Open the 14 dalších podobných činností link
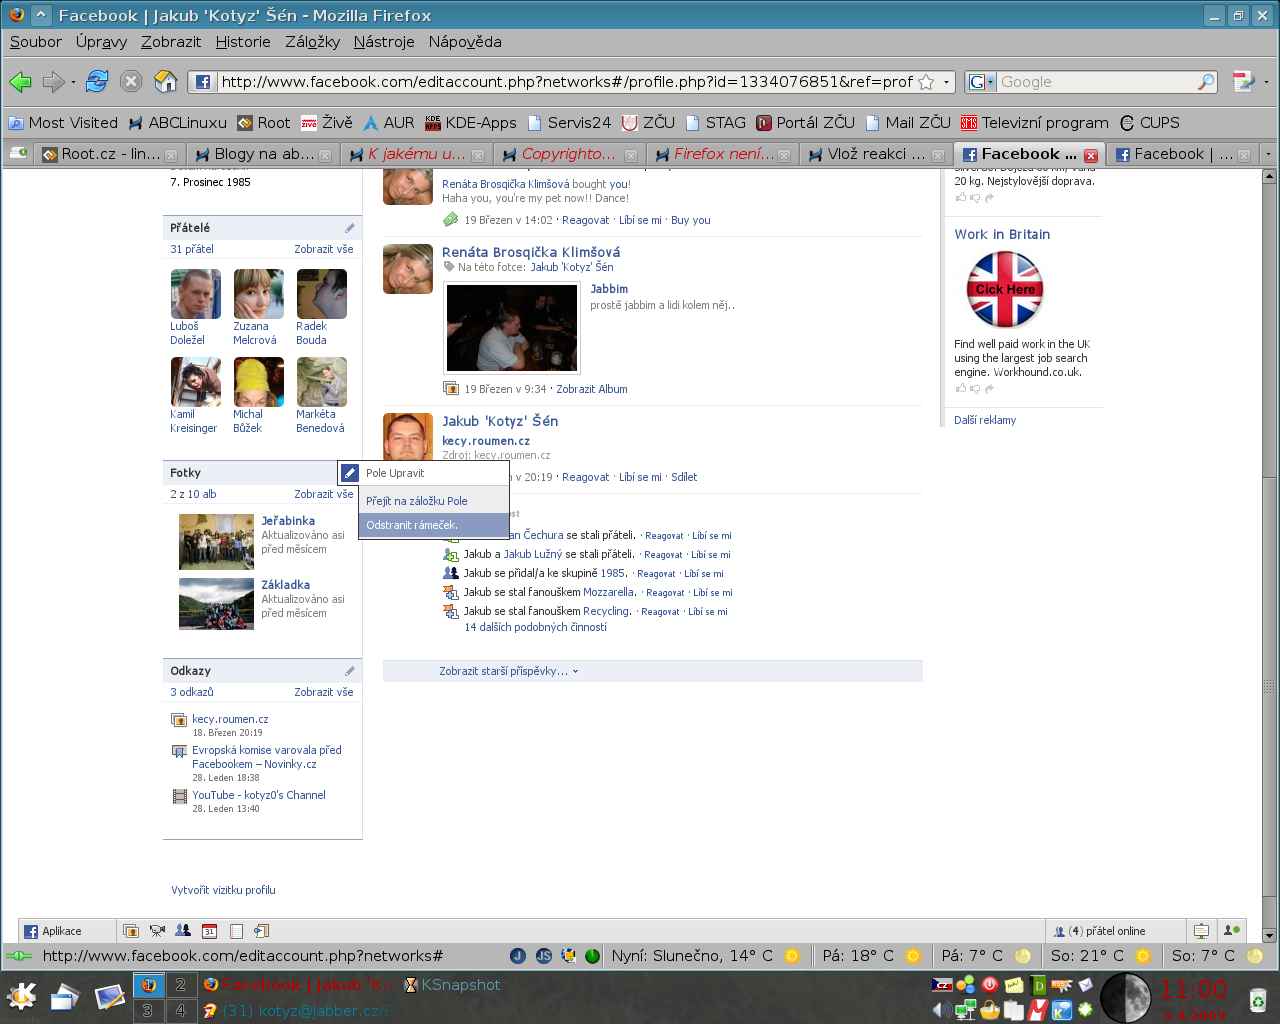The image size is (1280, 1024). click(x=535, y=627)
